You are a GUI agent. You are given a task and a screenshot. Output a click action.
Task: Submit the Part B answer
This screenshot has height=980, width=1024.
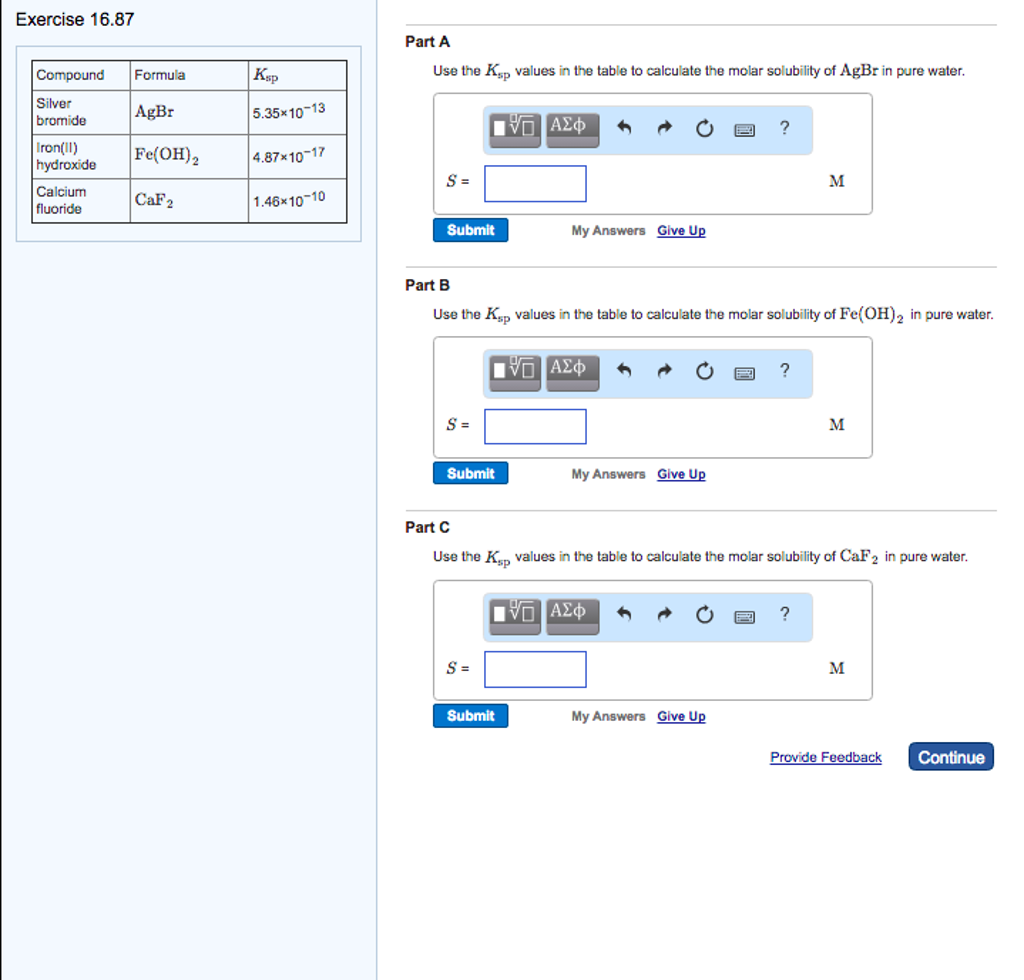pyautogui.click(x=470, y=473)
